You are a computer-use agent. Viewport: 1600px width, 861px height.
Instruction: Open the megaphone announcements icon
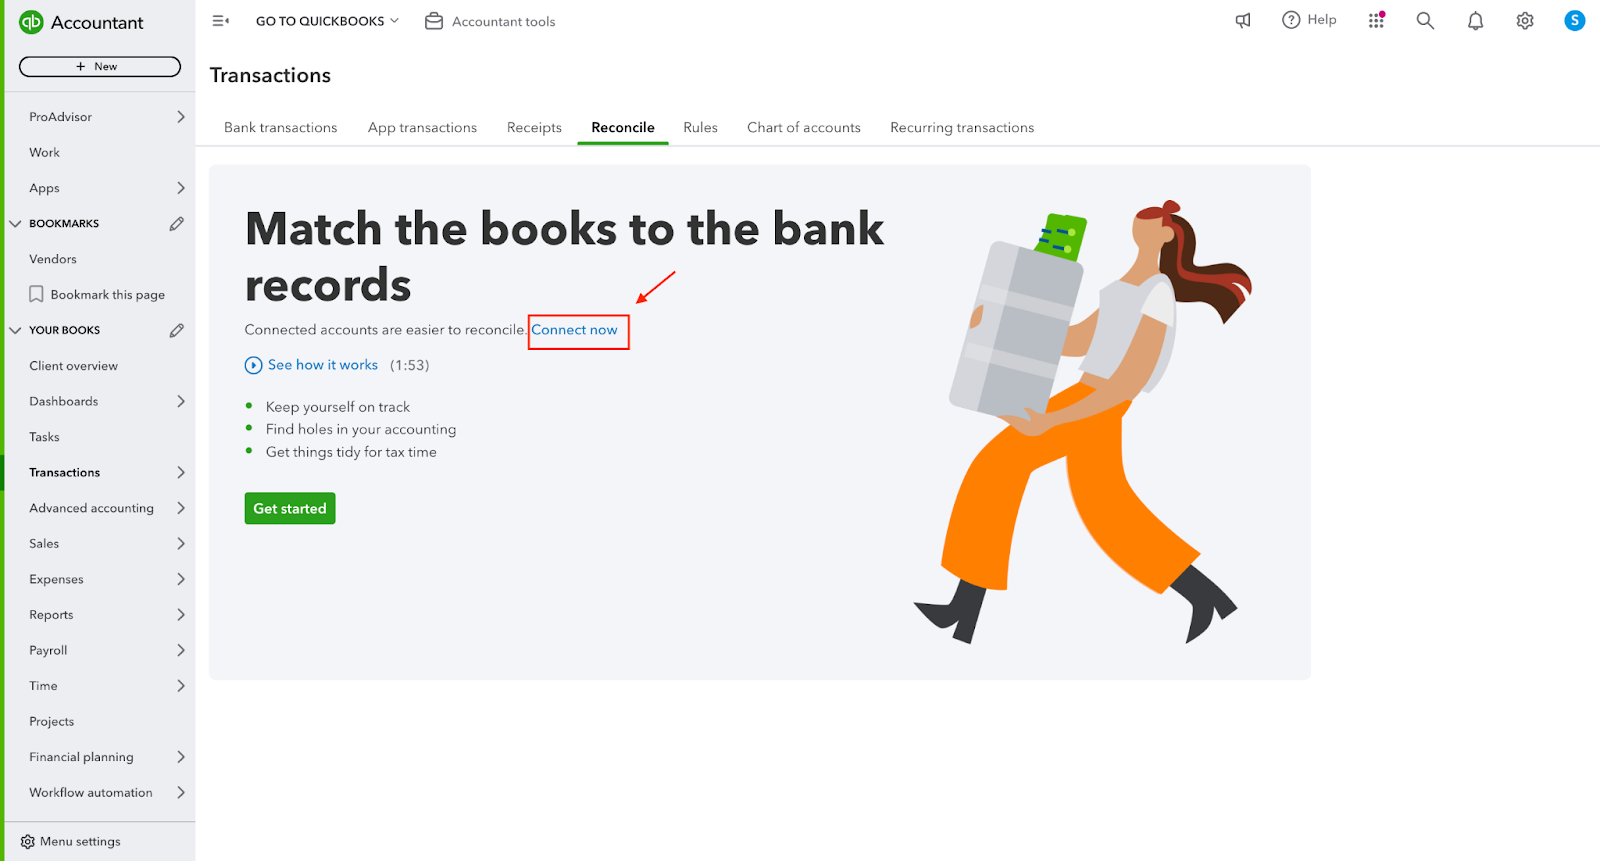(x=1243, y=20)
